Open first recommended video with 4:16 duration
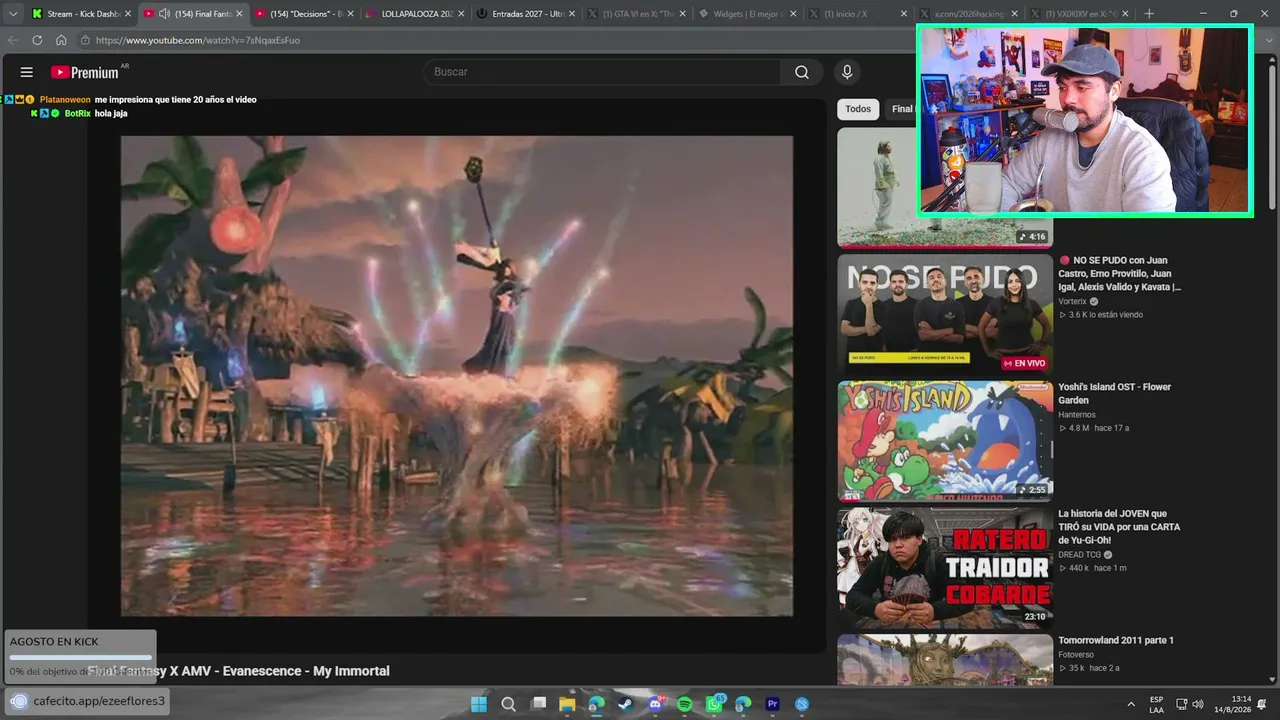This screenshot has width=1280, height=720. coord(945,187)
